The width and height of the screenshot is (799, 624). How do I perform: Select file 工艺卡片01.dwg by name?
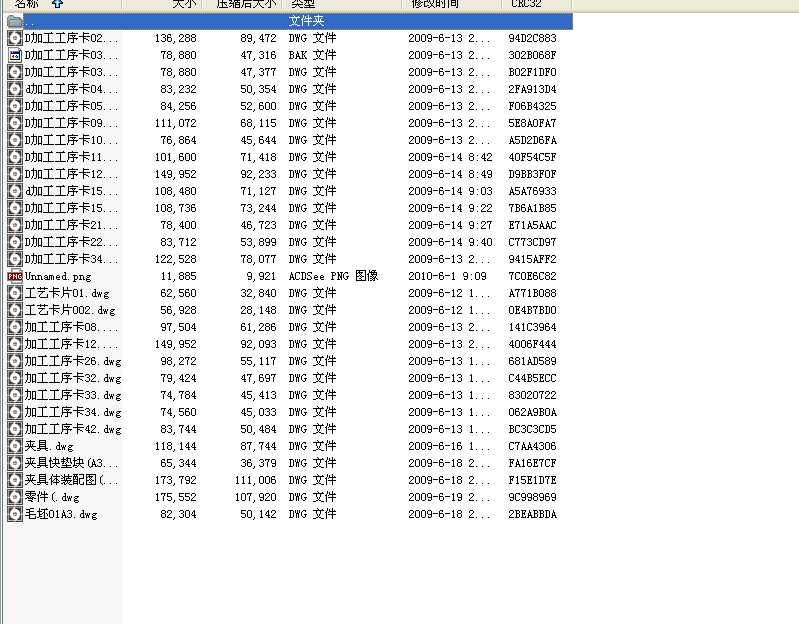(x=67, y=293)
